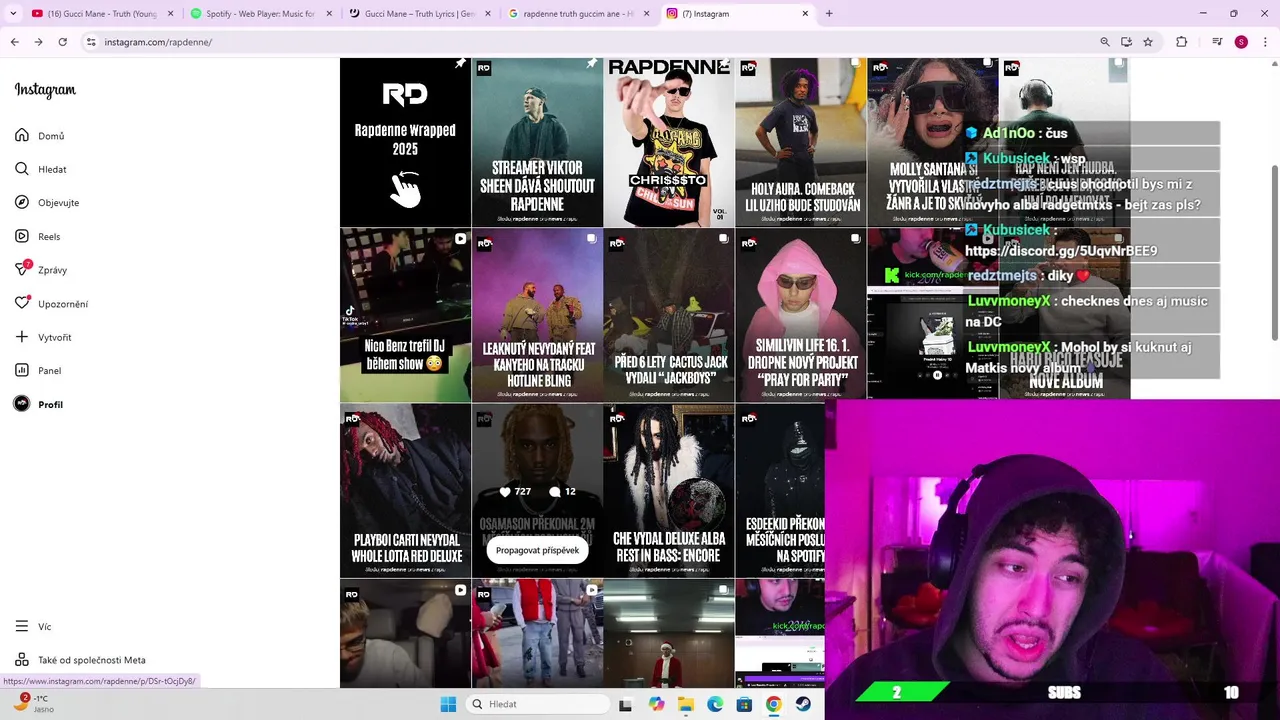Viewport: 1280px width, 720px height.
Task: Open the media control icon in toolbar
Action: coord(1217,42)
